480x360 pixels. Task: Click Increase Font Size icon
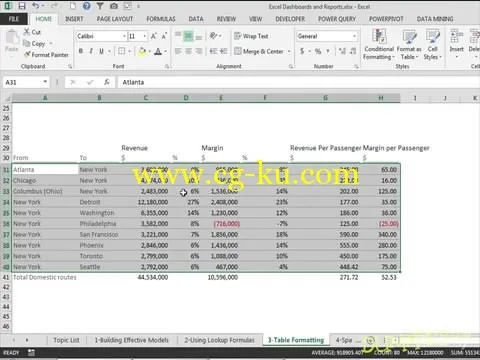point(154,36)
